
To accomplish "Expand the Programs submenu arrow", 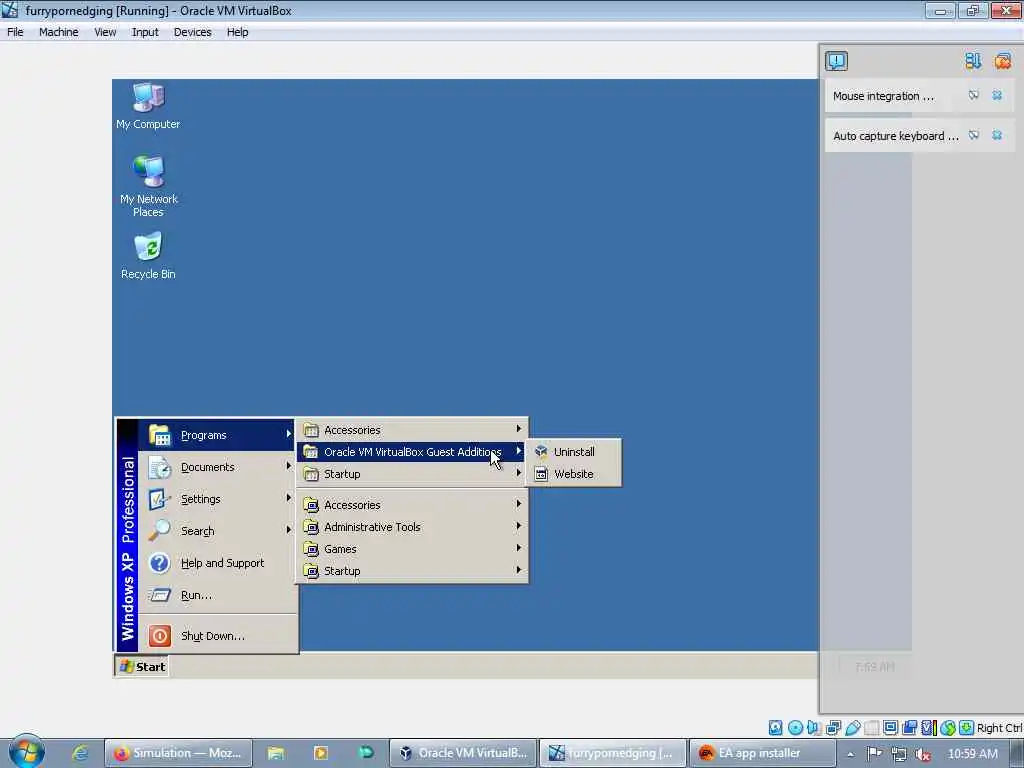I will point(289,434).
